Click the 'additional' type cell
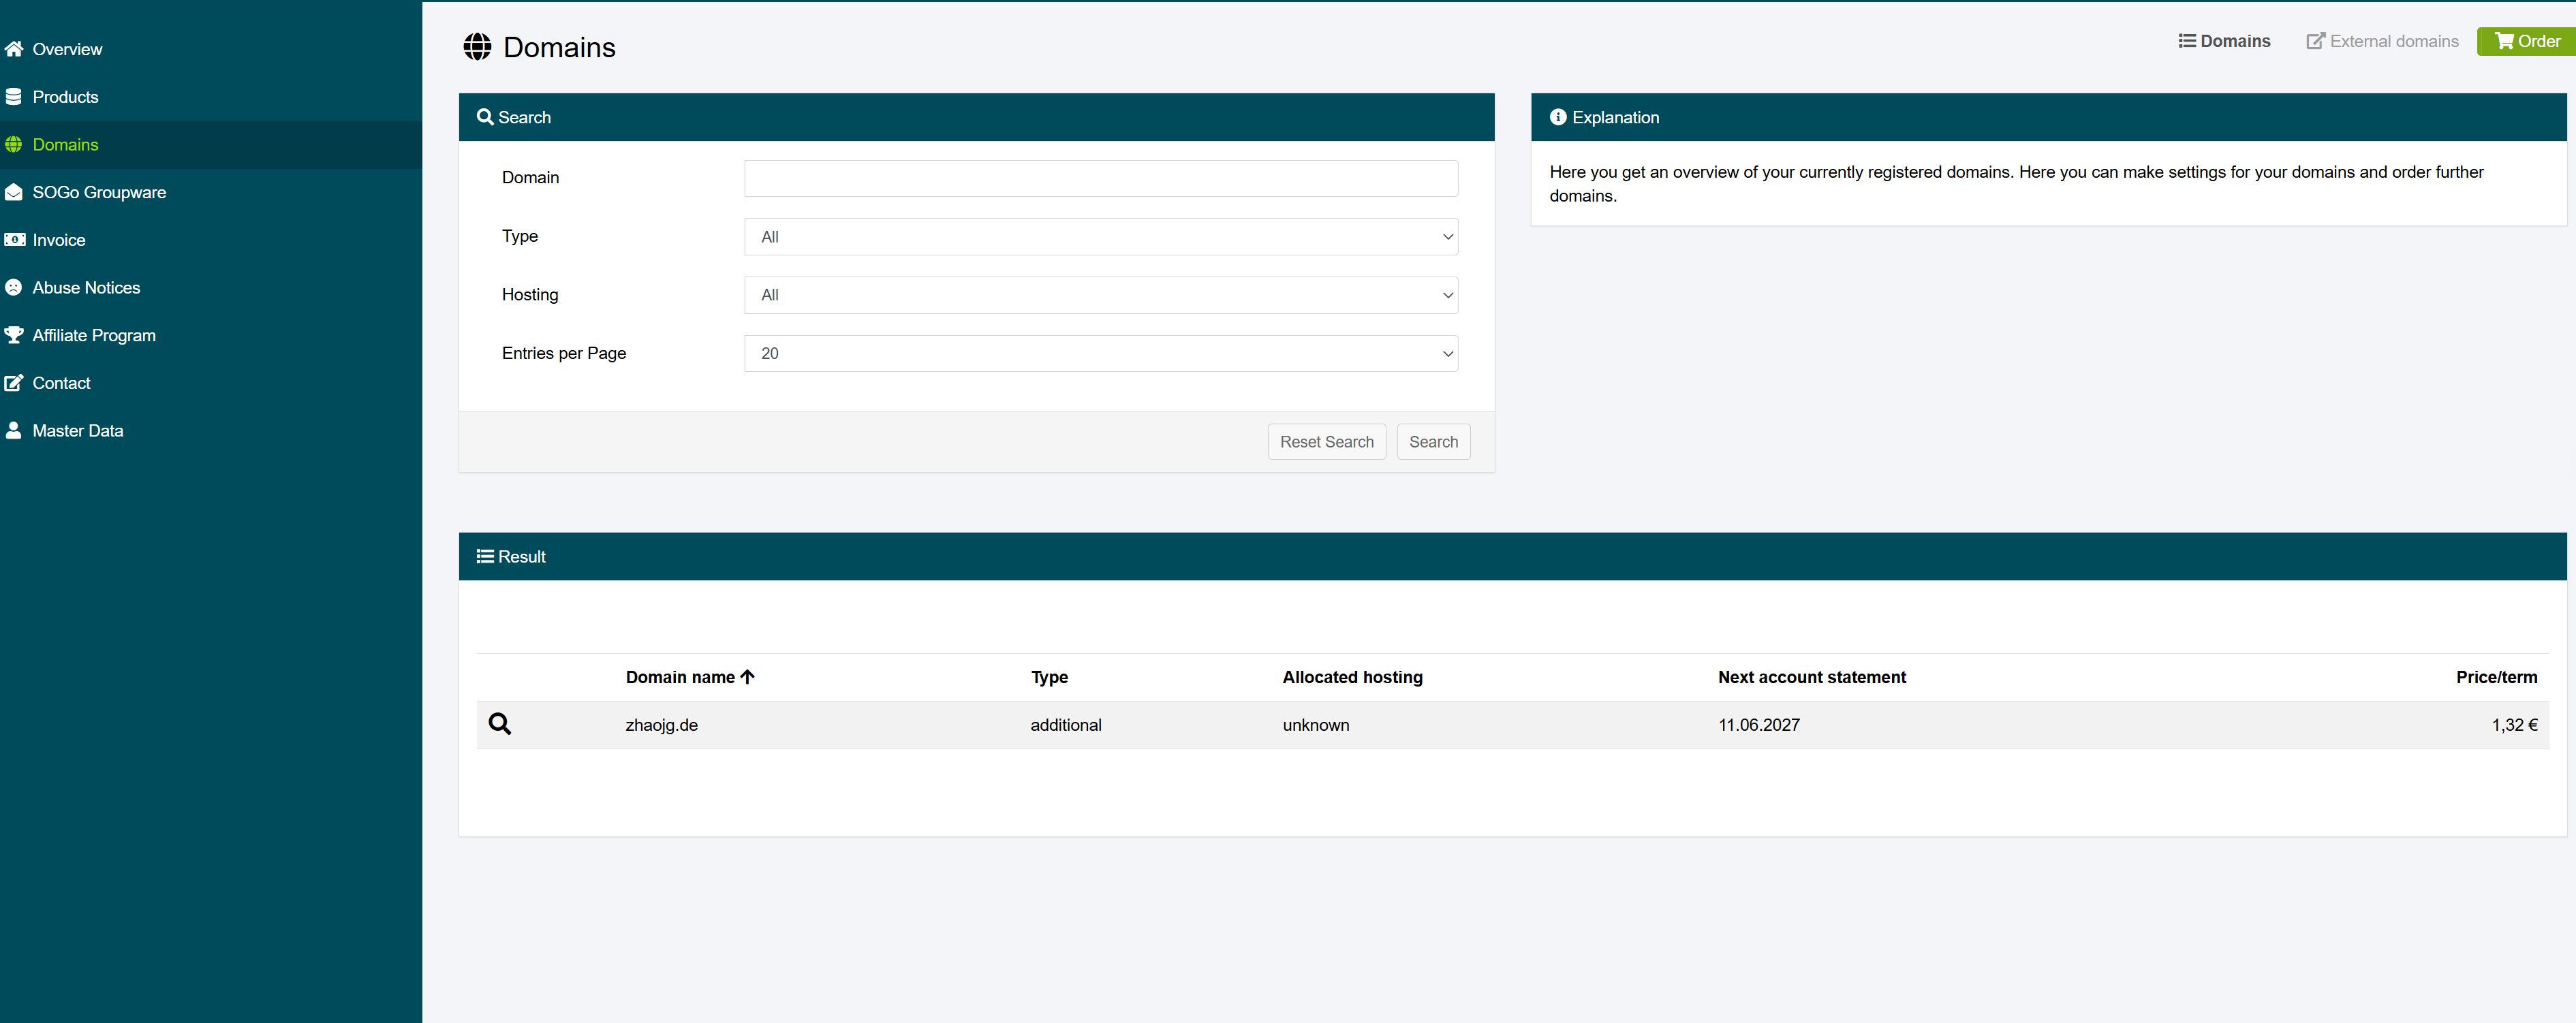The image size is (2576, 1023). pyautogui.click(x=1066, y=725)
